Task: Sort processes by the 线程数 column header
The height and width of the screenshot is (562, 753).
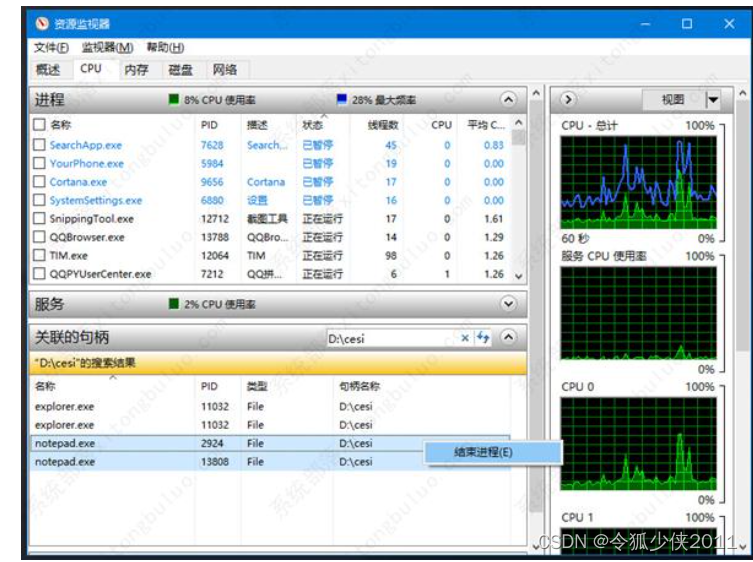Action: coord(383,125)
